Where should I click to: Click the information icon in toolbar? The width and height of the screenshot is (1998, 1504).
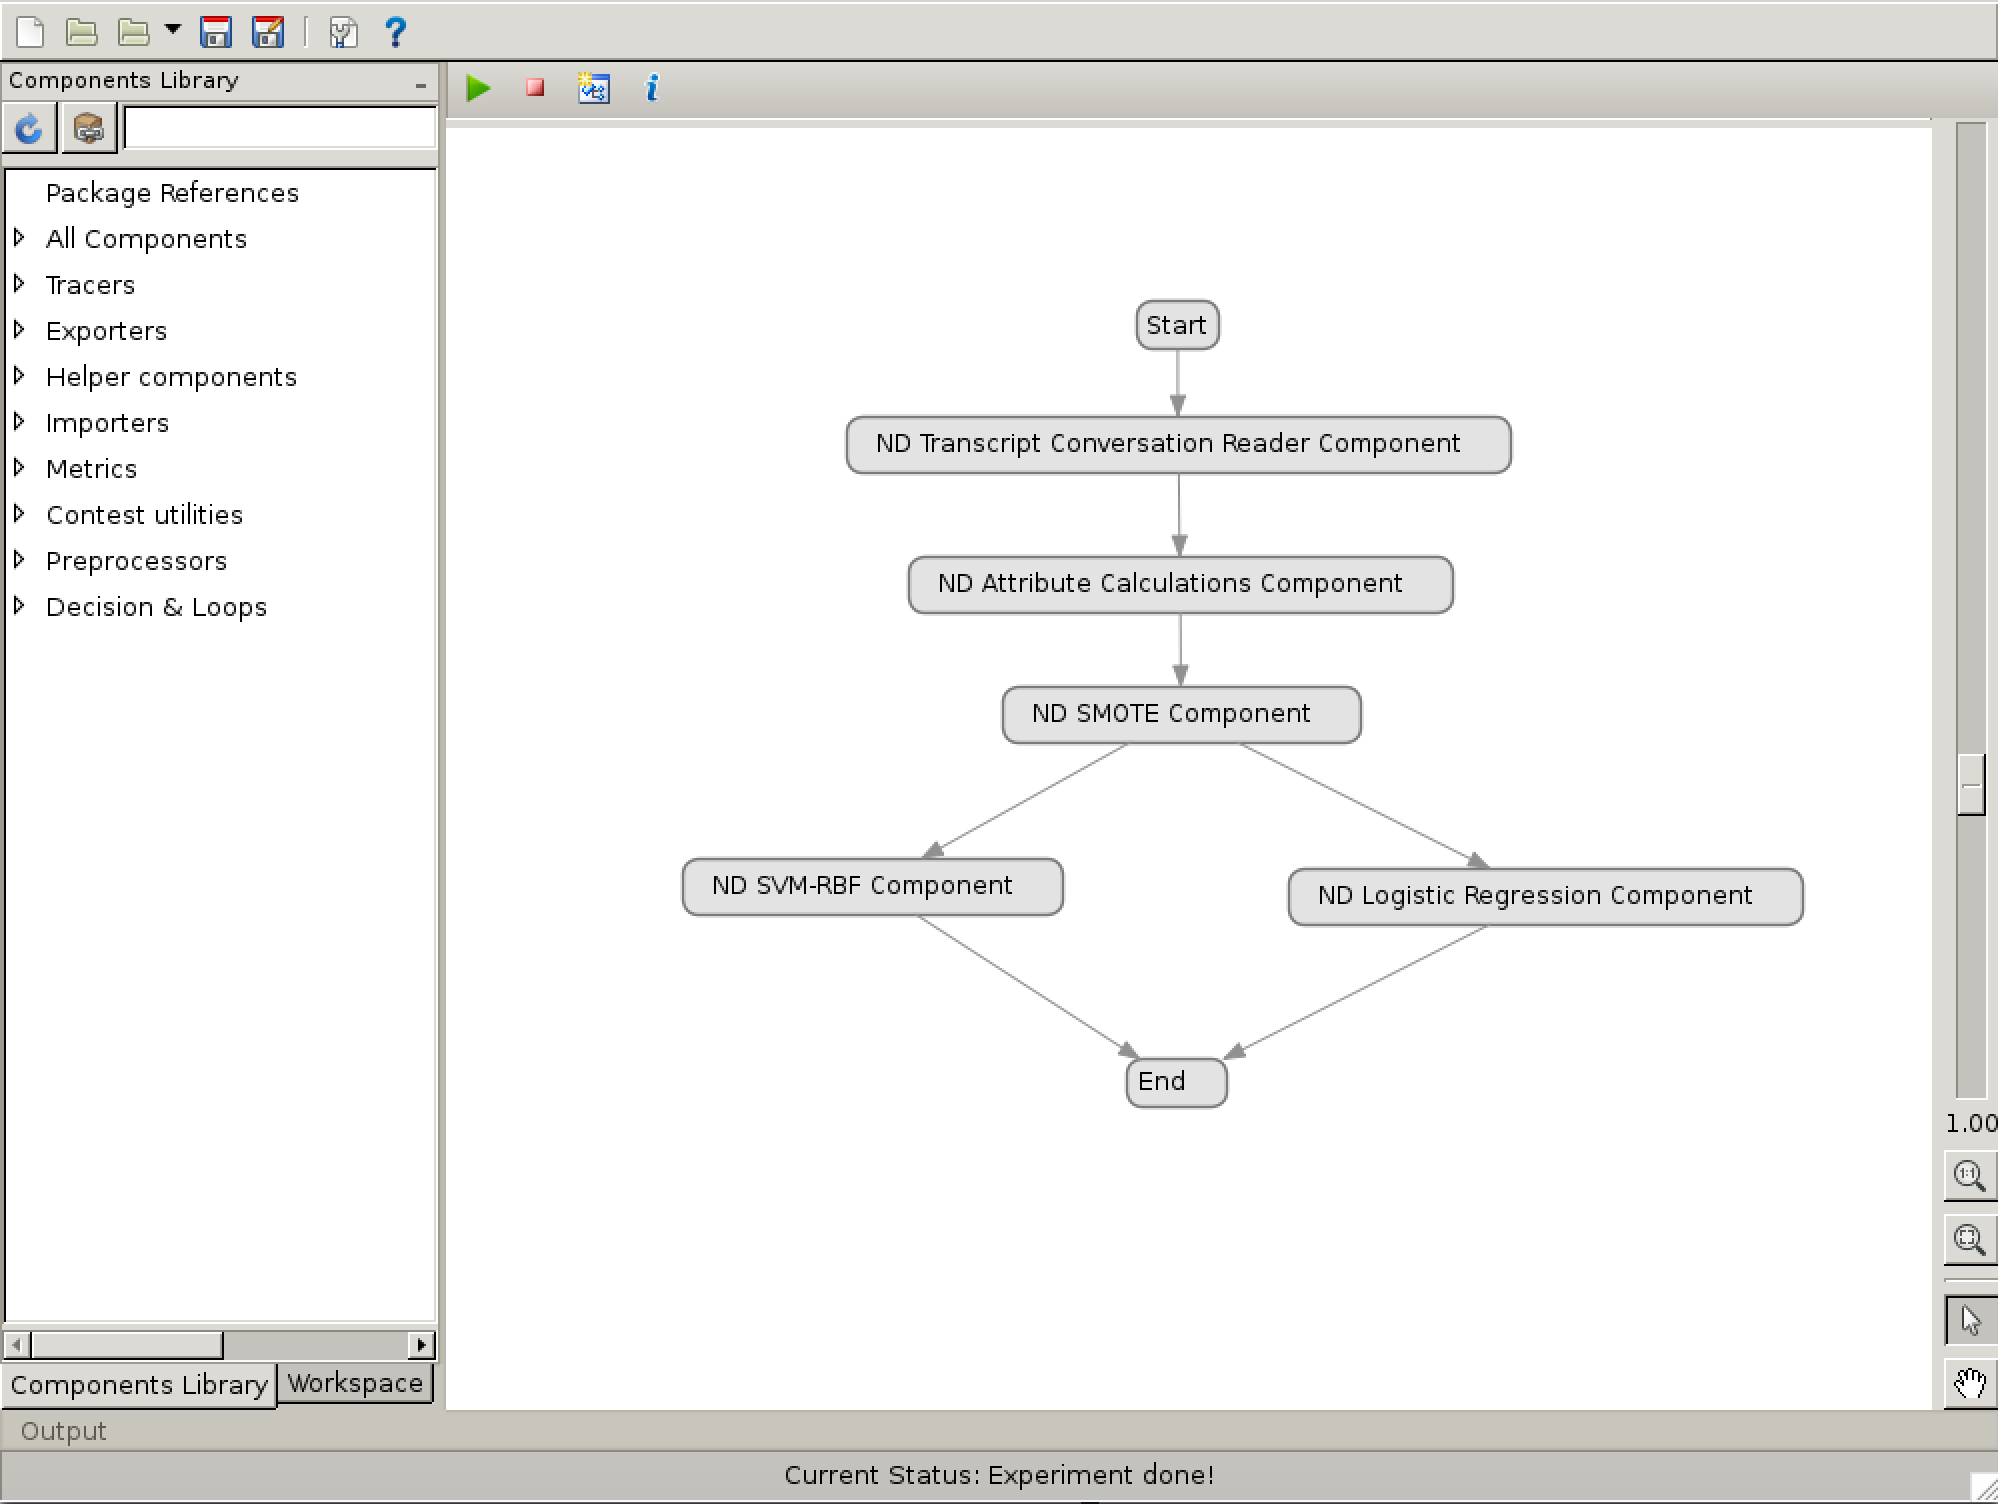tap(652, 88)
